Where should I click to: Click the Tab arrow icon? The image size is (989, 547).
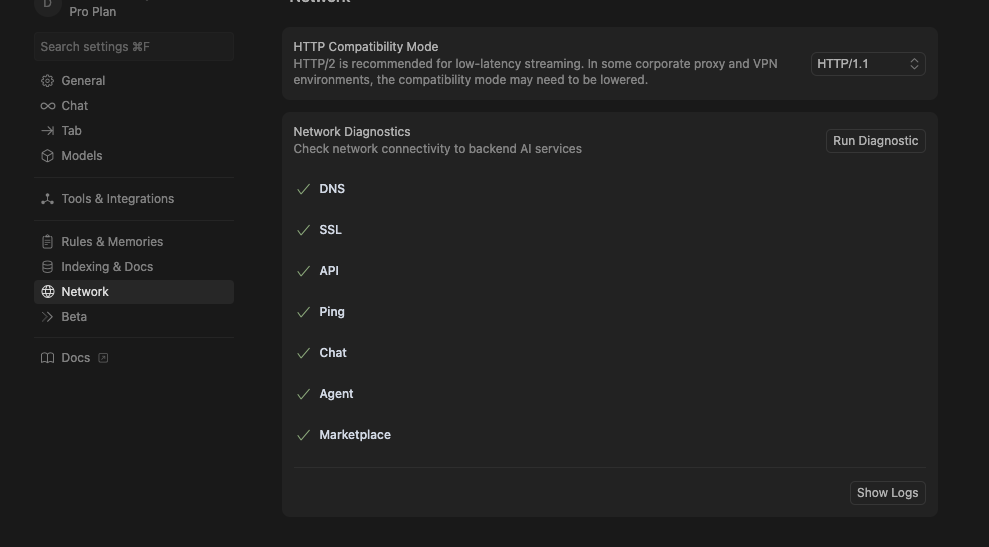pos(47,131)
